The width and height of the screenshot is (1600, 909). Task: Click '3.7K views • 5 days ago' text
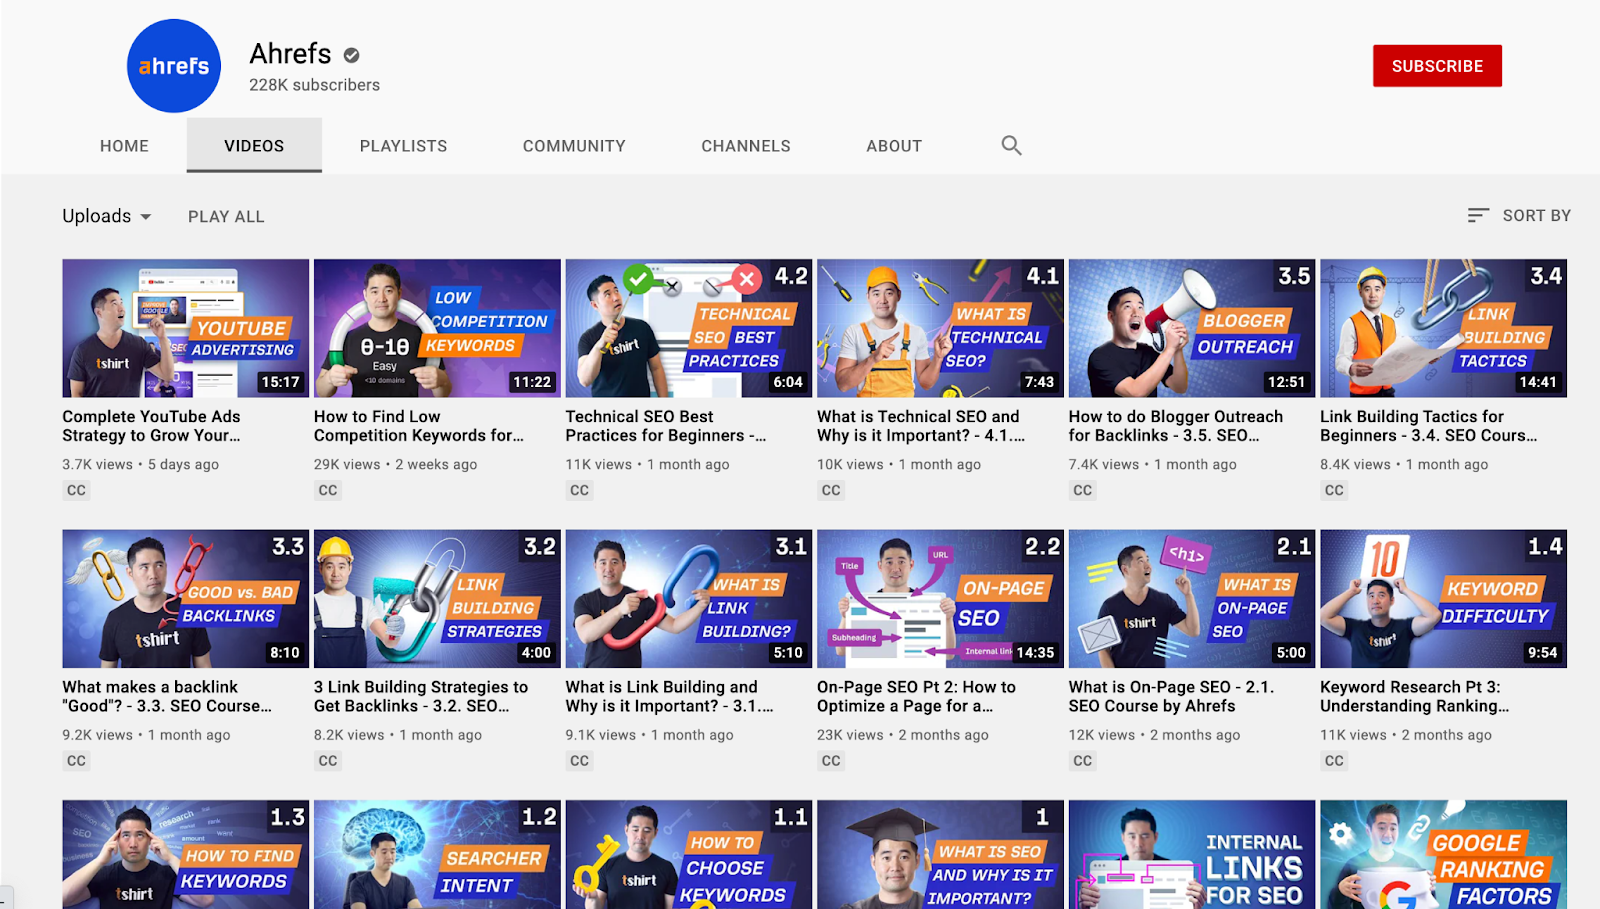coord(140,464)
